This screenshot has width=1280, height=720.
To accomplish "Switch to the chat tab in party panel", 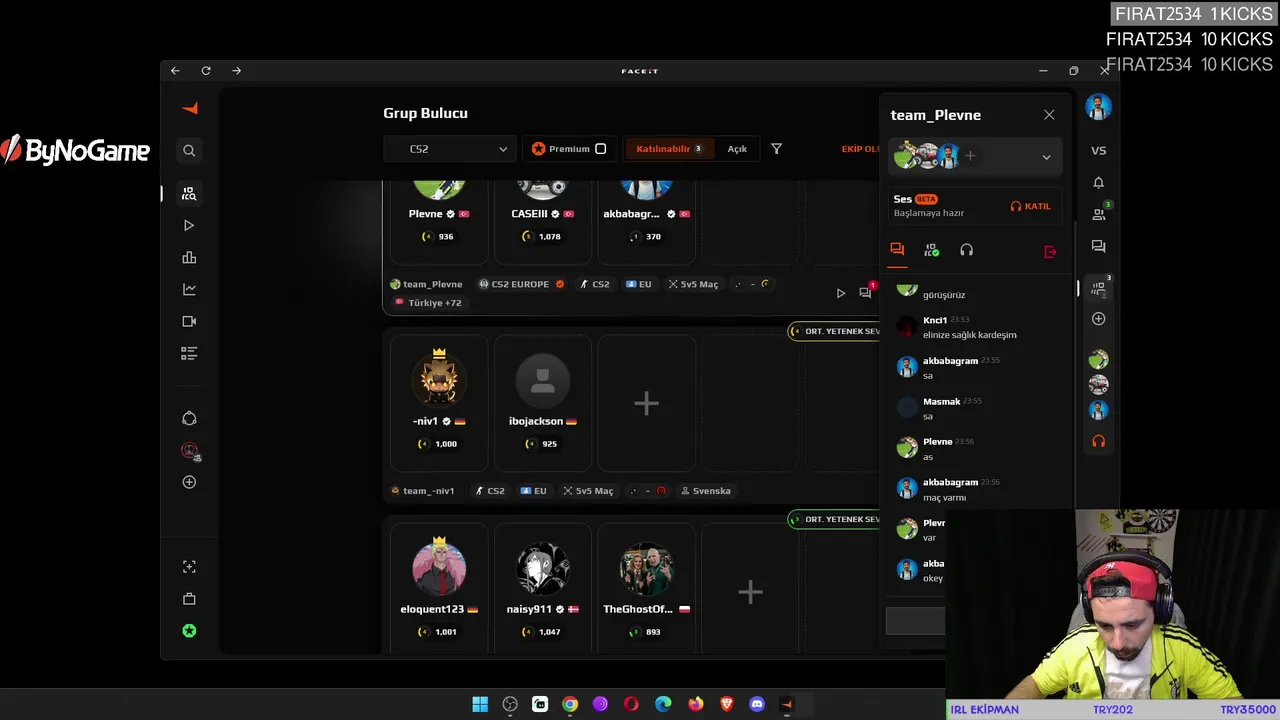I will [x=897, y=250].
